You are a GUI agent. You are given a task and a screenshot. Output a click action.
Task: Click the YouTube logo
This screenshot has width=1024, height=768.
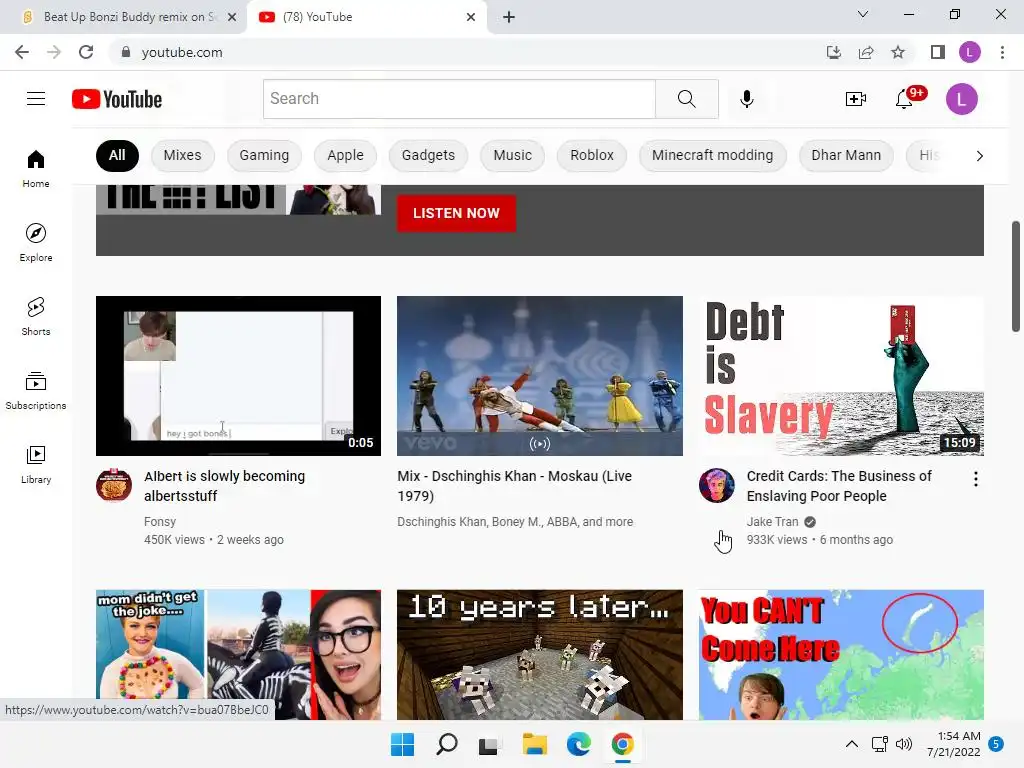tap(117, 99)
